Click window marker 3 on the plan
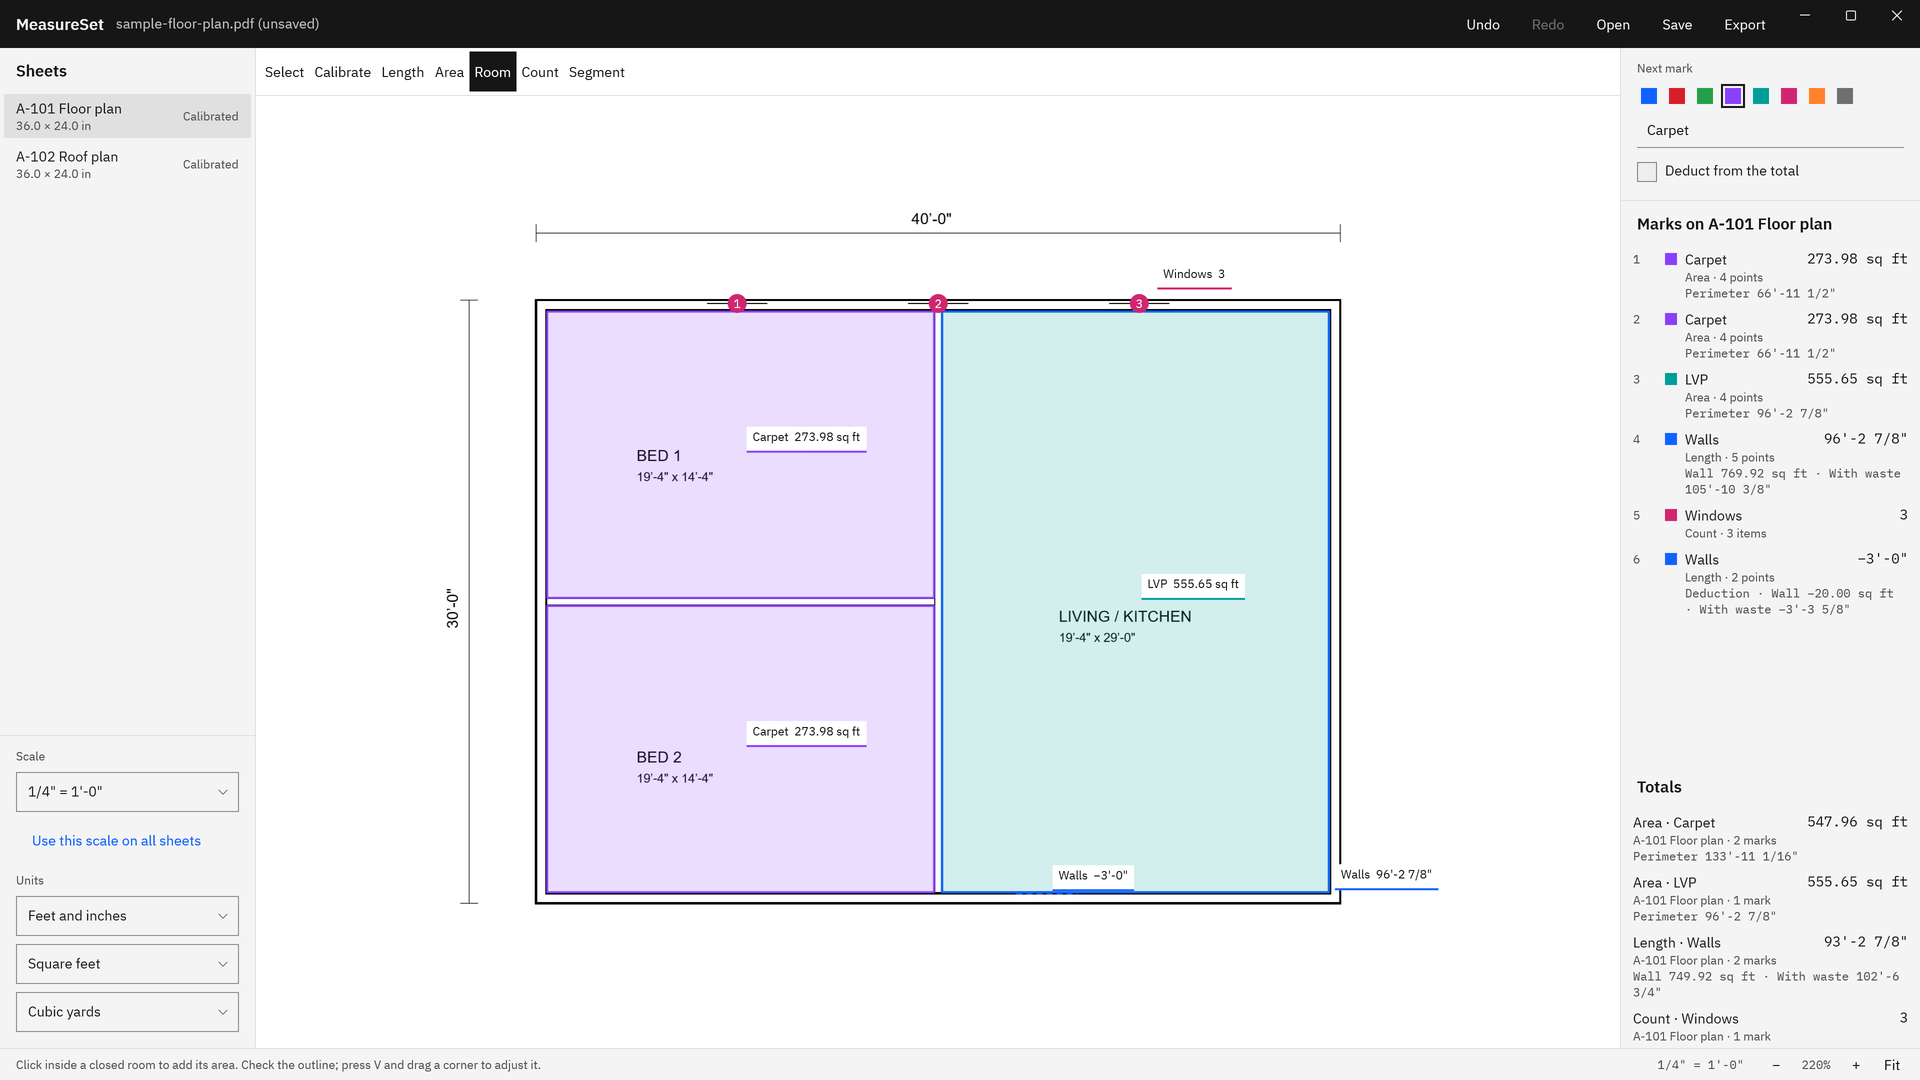This screenshot has height=1080, width=1920. click(1139, 303)
